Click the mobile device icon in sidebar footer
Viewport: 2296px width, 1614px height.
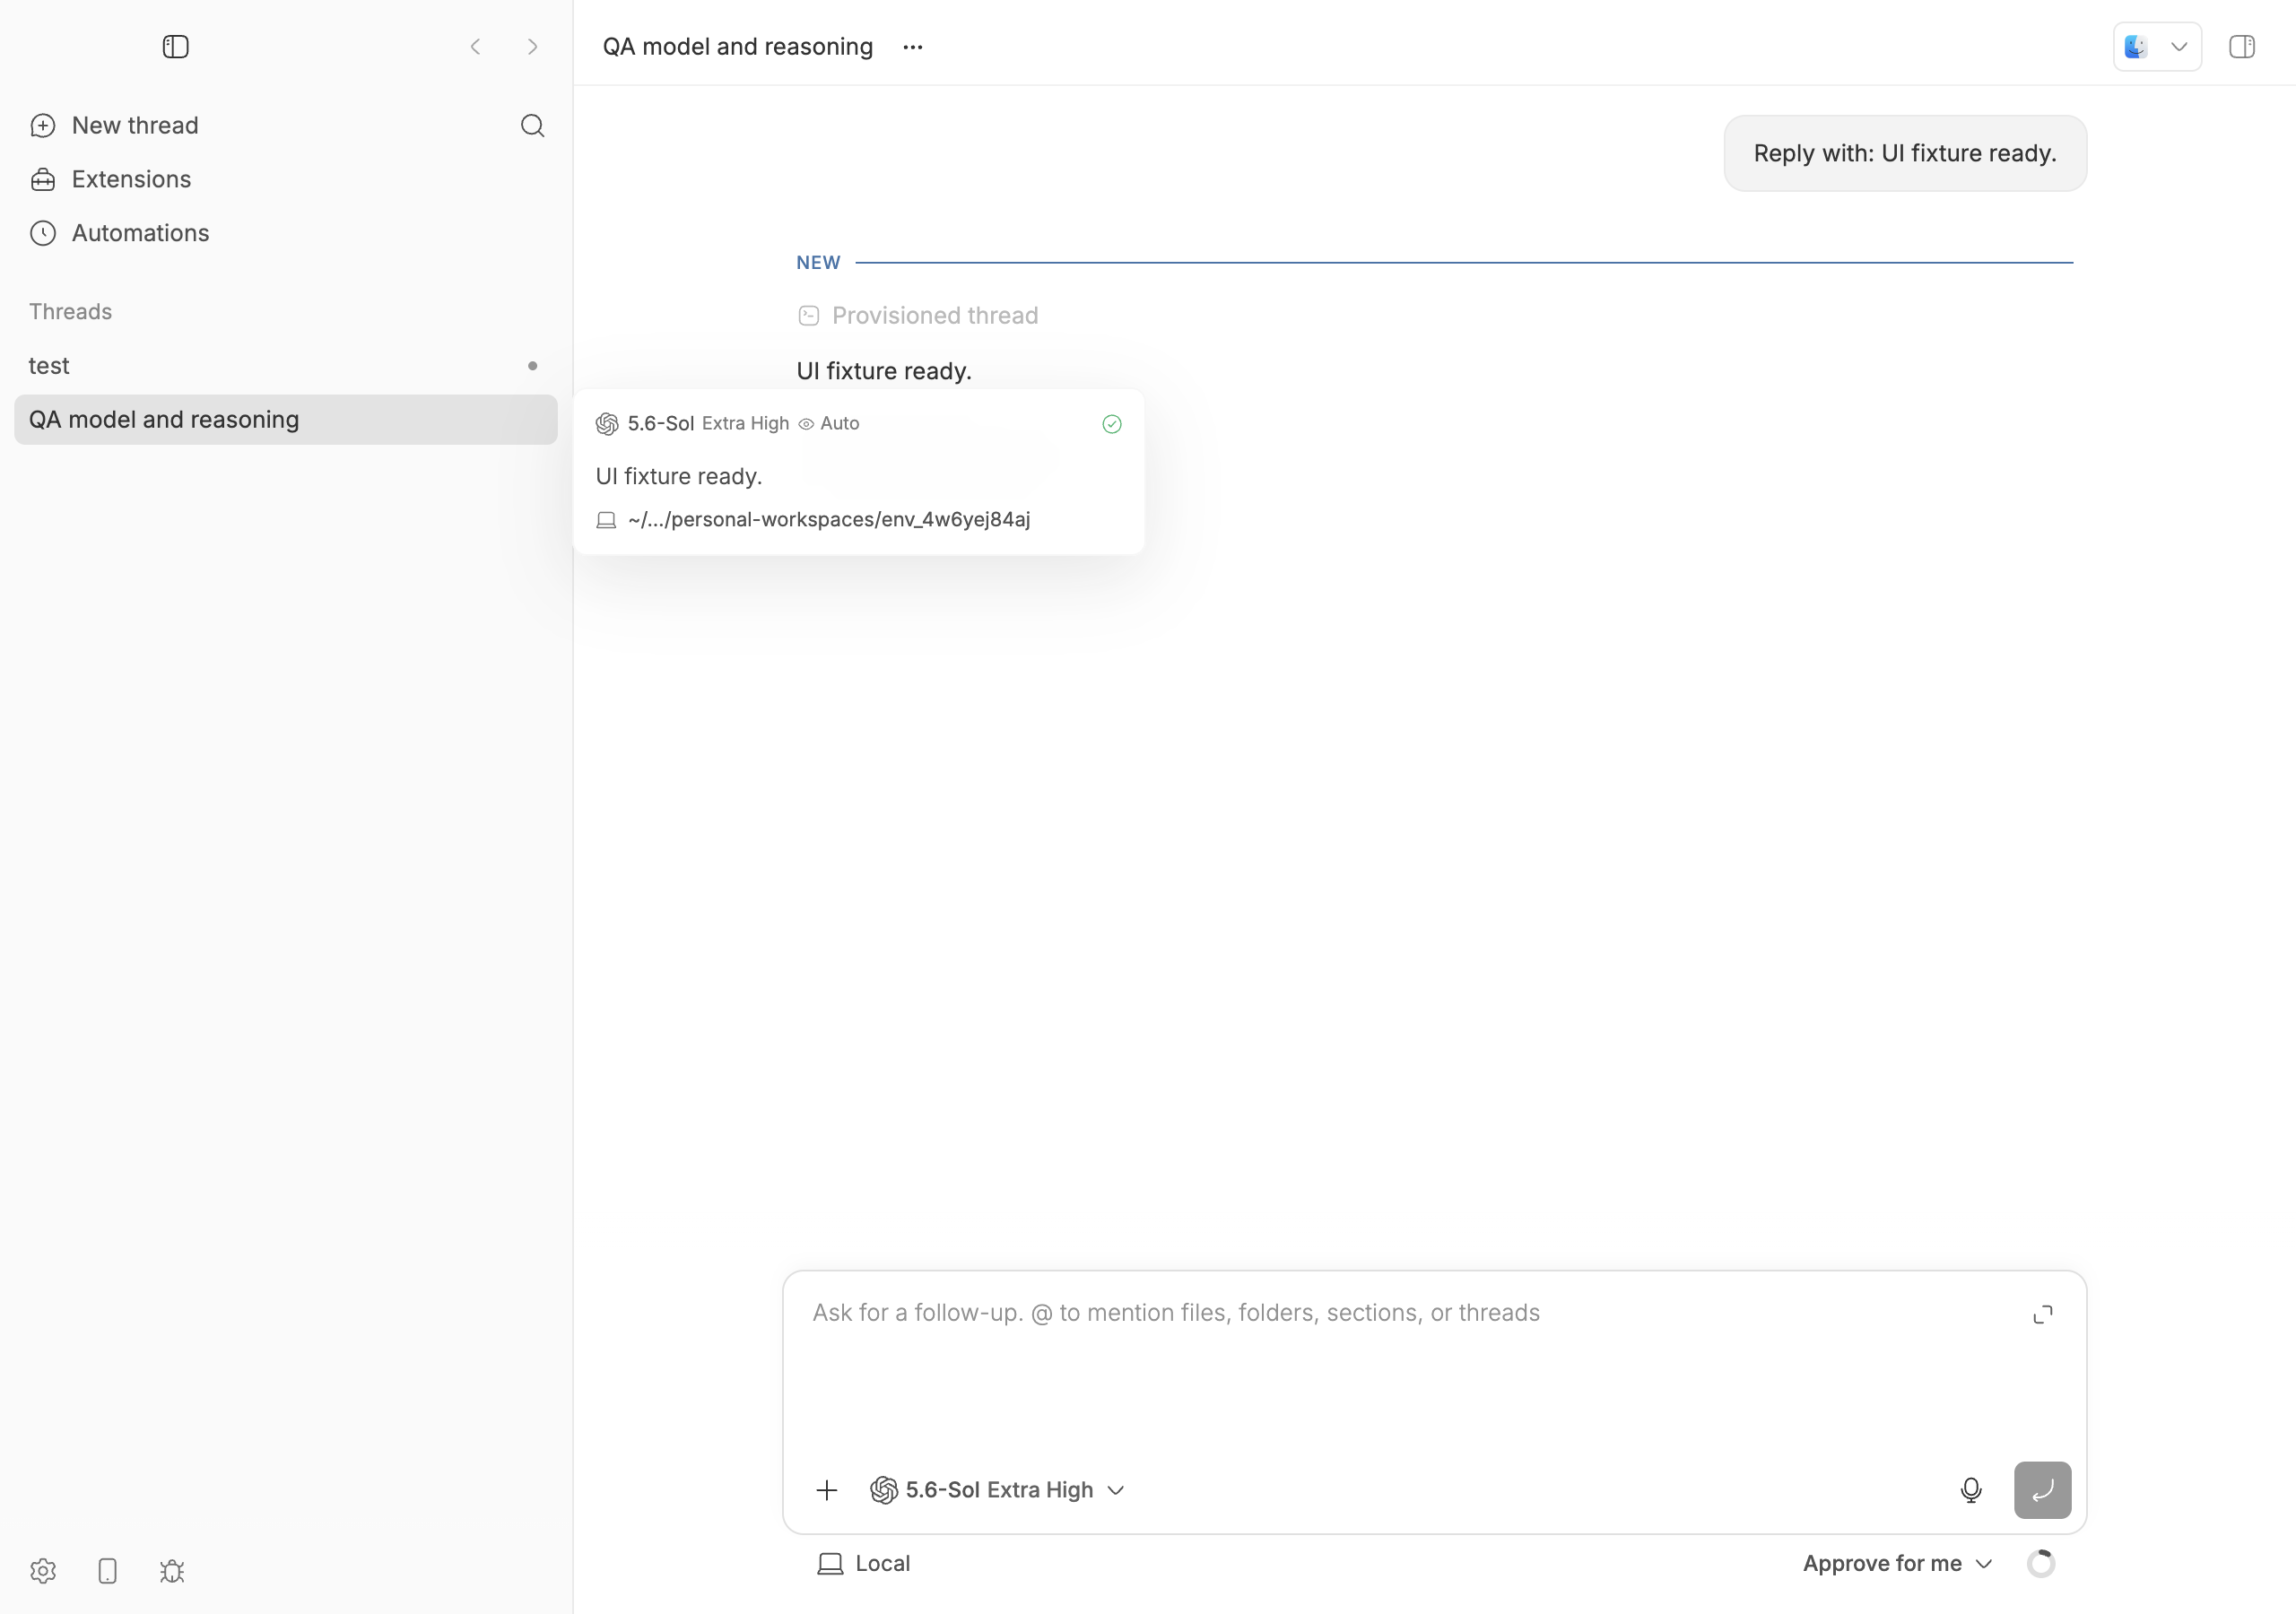click(x=108, y=1571)
